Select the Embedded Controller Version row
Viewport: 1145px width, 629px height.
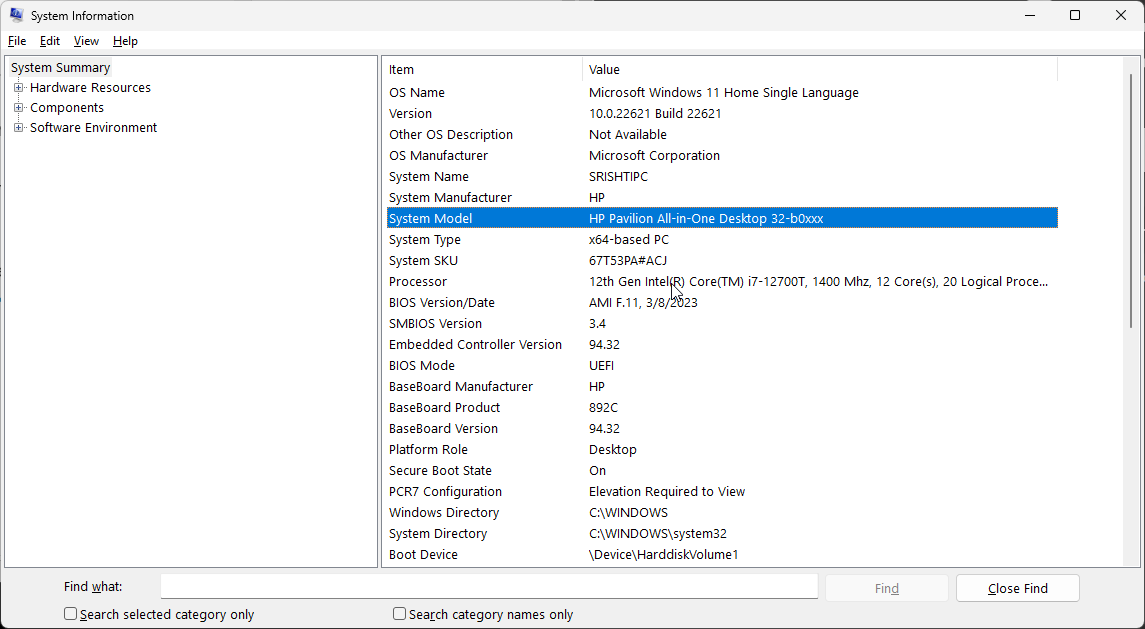(x=722, y=345)
